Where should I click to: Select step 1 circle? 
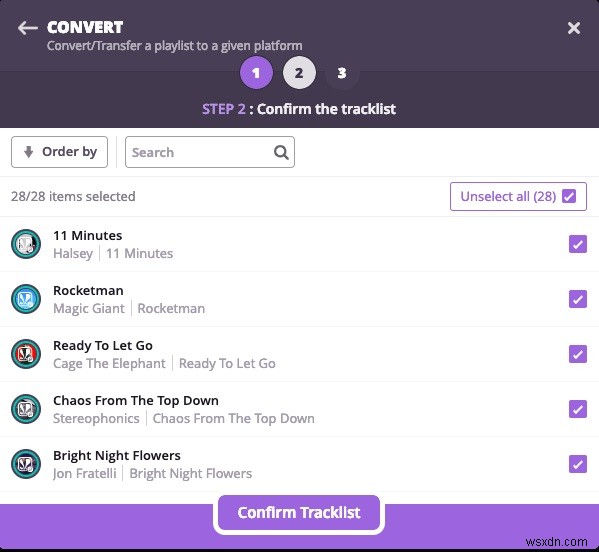[x=256, y=73]
